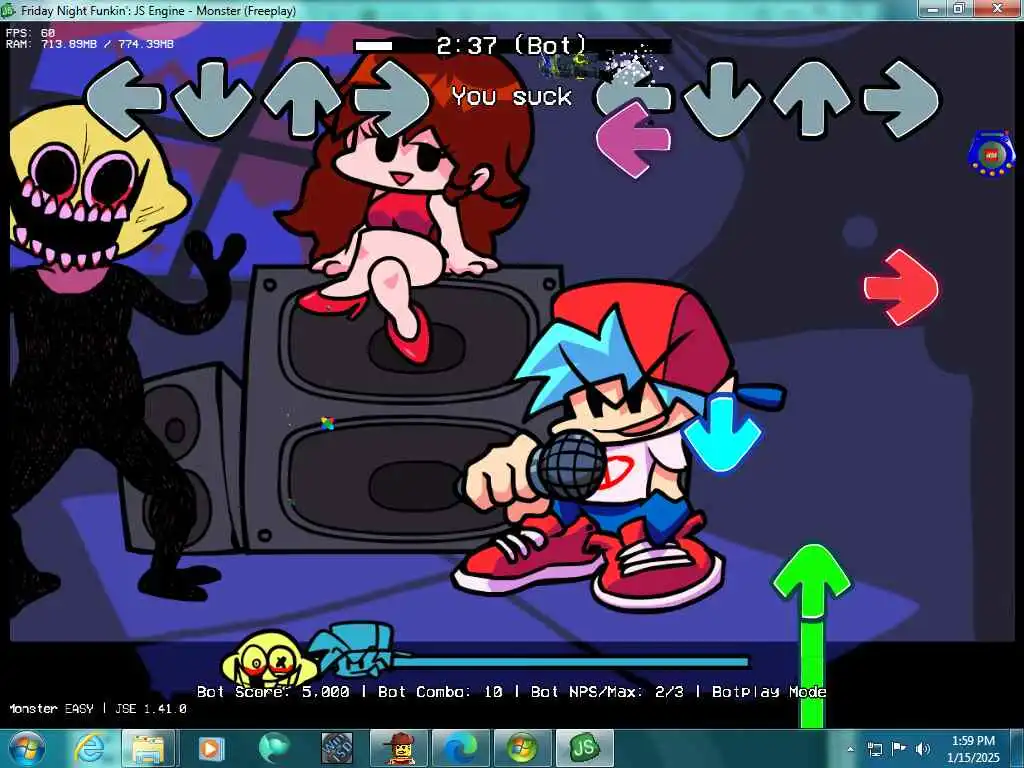The width and height of the screenshot is (1024, 768).
Task: Click the player's gray right strum arrow
Action: point(902,99)
